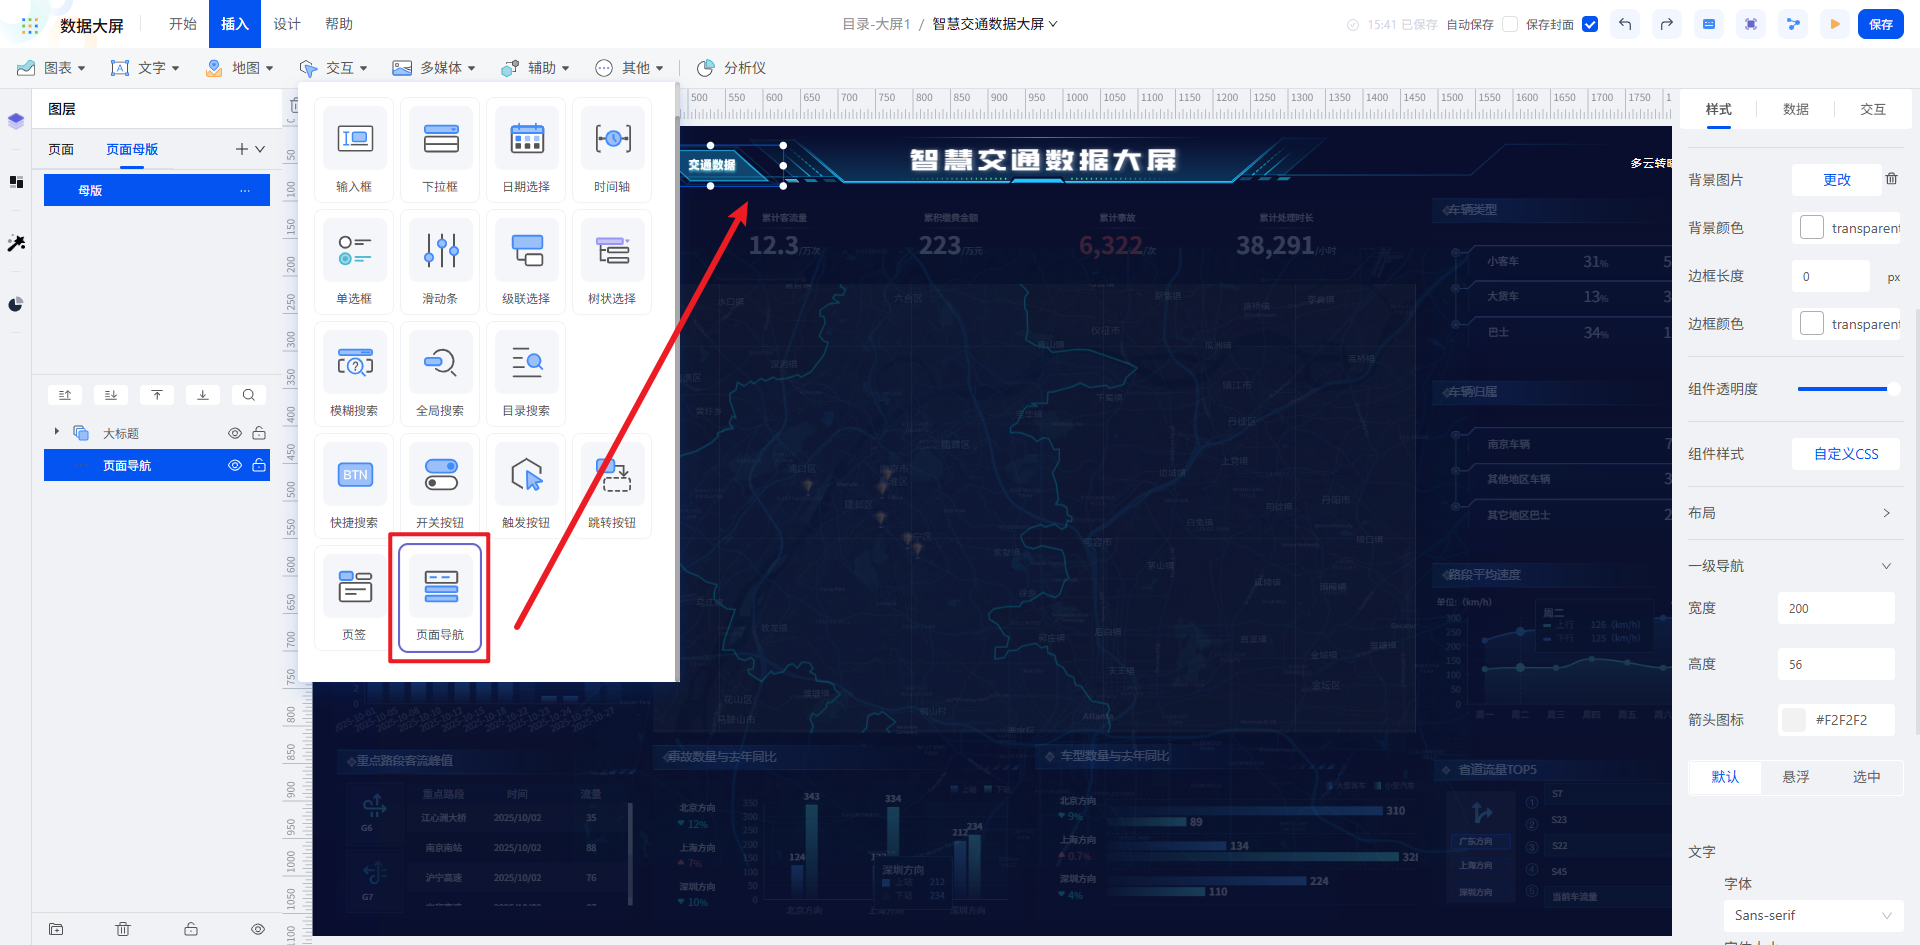Insert the 模糊搜索 fuzzy search component

pyautogui.click(x=355, y=374)
